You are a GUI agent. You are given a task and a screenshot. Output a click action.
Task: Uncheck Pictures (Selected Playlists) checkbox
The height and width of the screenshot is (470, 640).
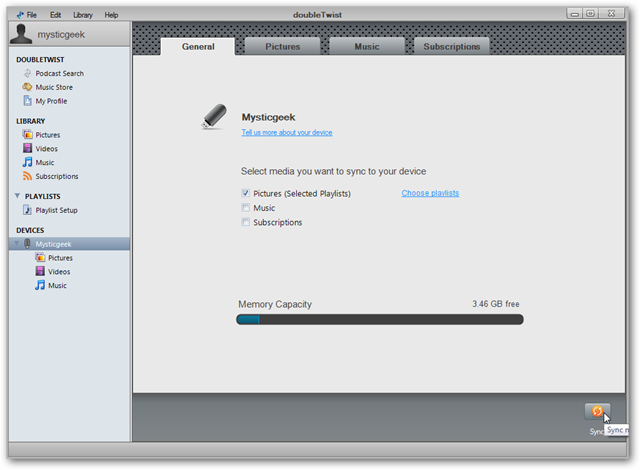(245, 193)
